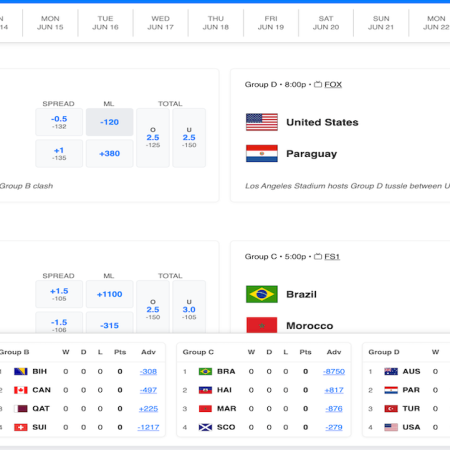Pick Under 3.0 at -105 total
Viewport: 450px width, 450px height.
[x=189, y=307]
